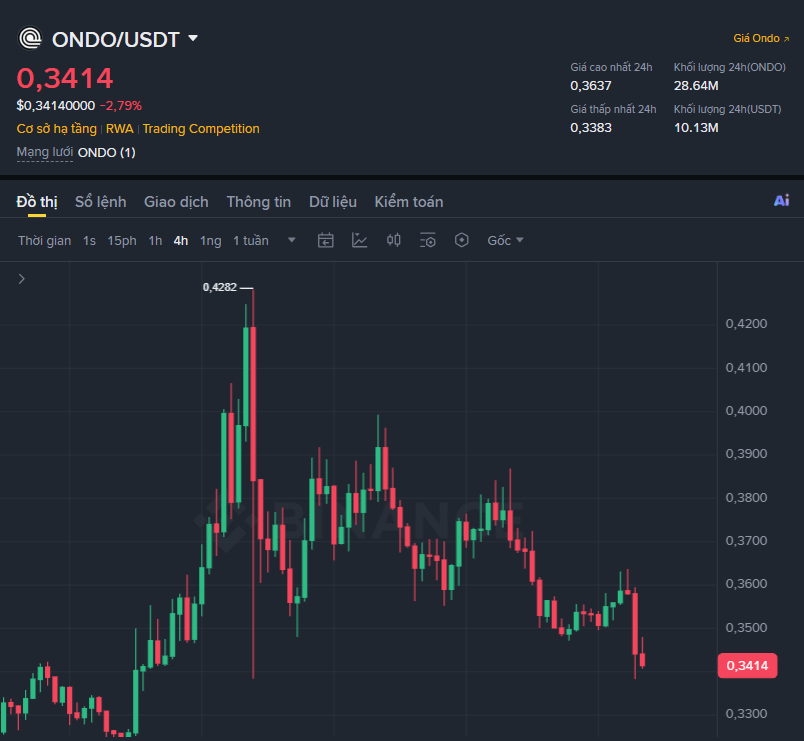Viewport: 804px width, 741px height.
Task: Click the -2,79% price change text
Action: point(121,106)
